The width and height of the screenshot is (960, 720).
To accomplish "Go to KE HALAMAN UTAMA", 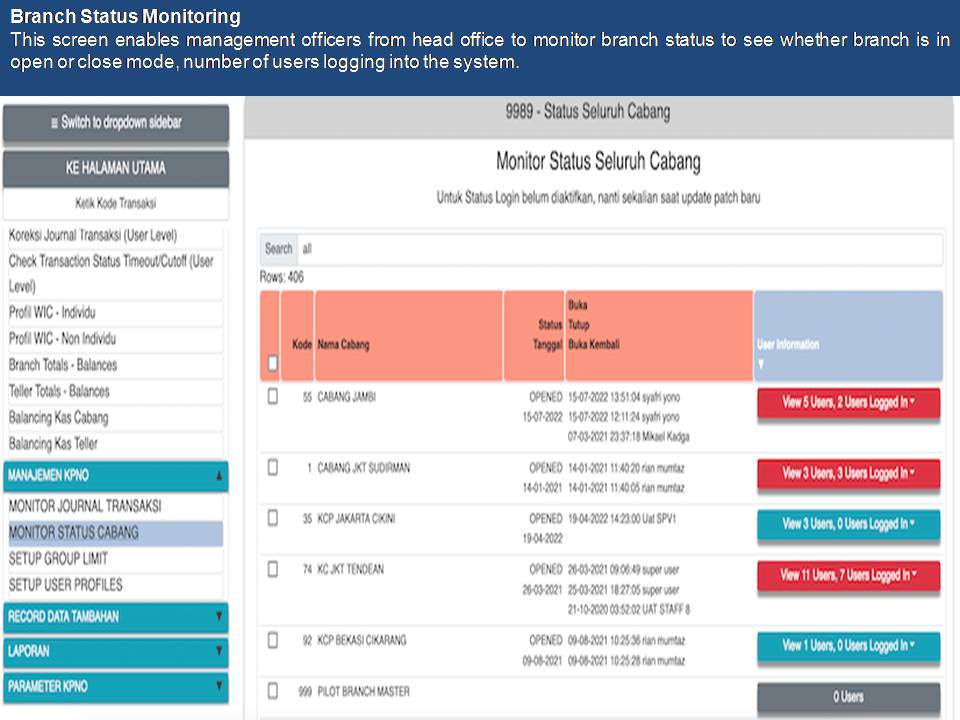I will [115, 168].
